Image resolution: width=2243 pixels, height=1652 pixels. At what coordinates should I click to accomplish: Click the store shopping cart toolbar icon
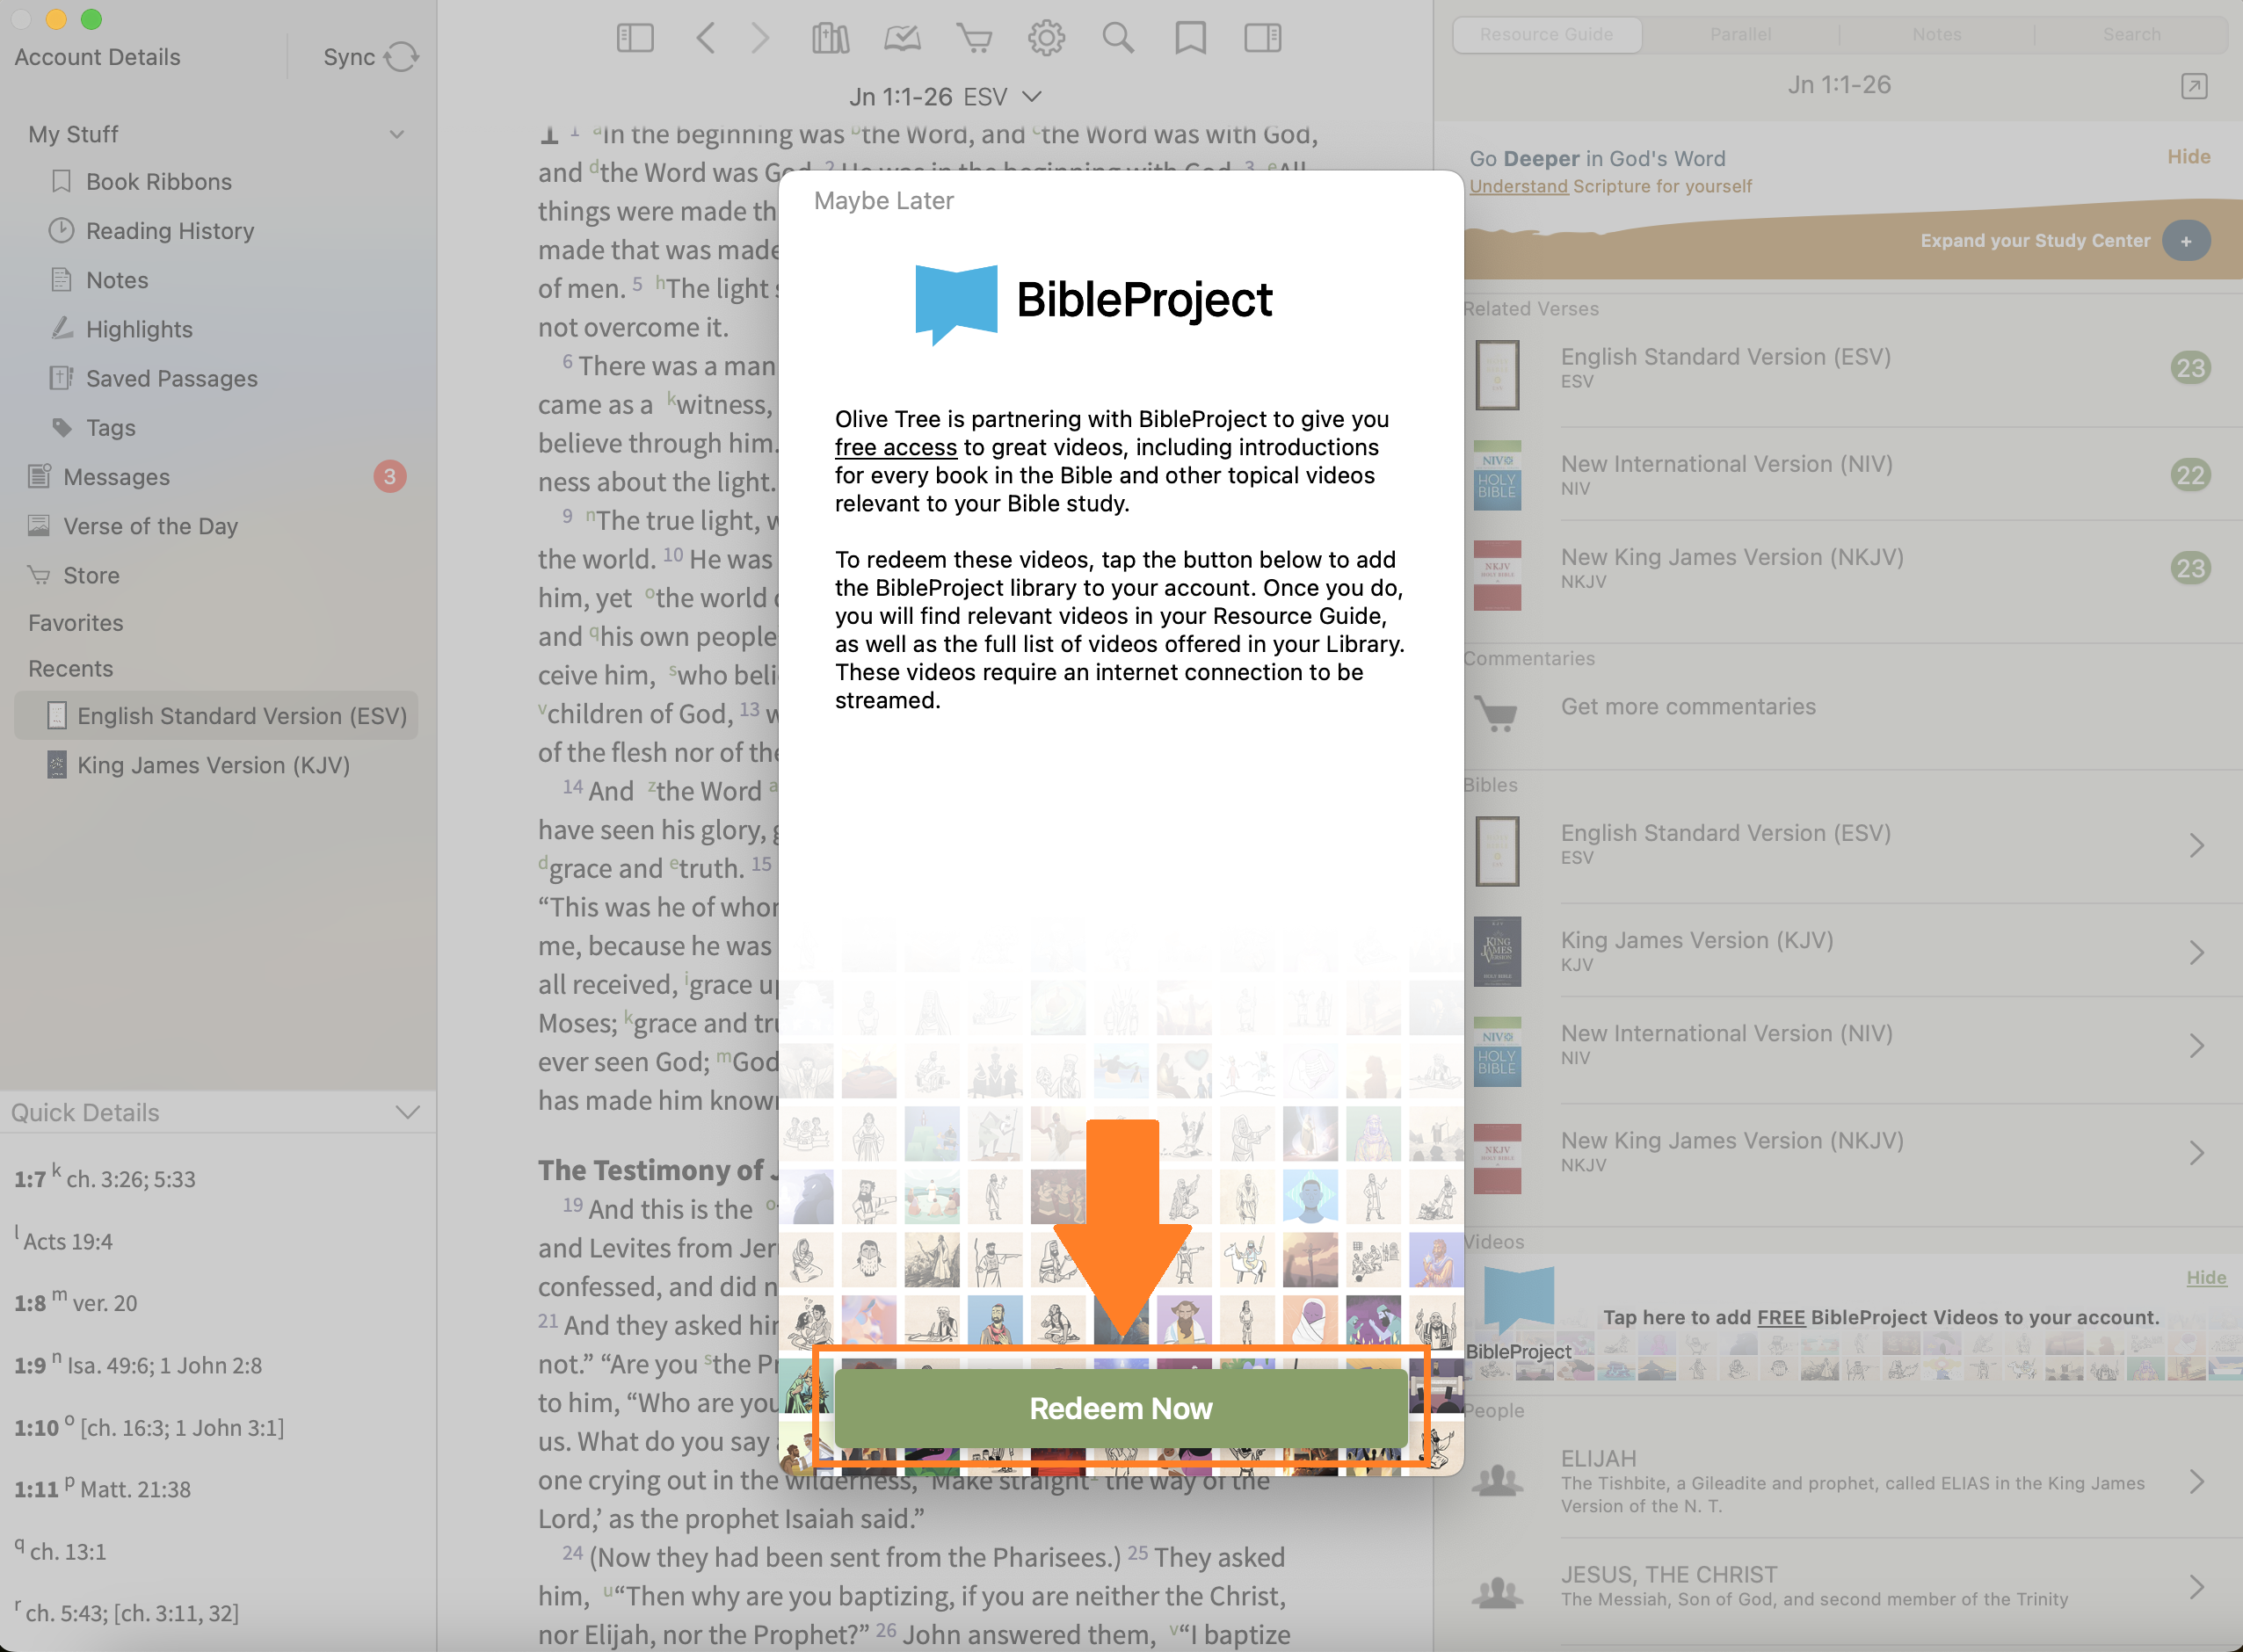974,39
